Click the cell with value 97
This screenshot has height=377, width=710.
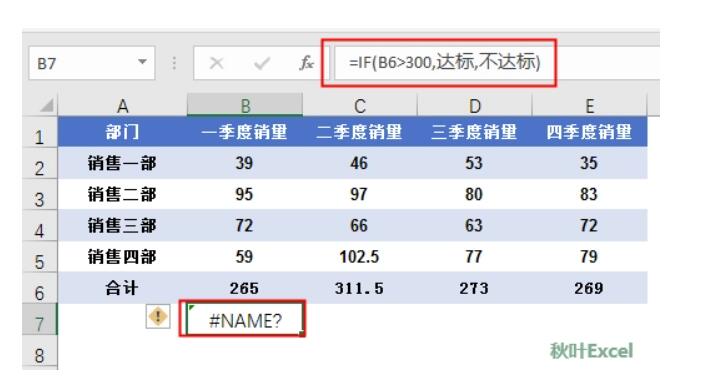(x=359, y=194)
